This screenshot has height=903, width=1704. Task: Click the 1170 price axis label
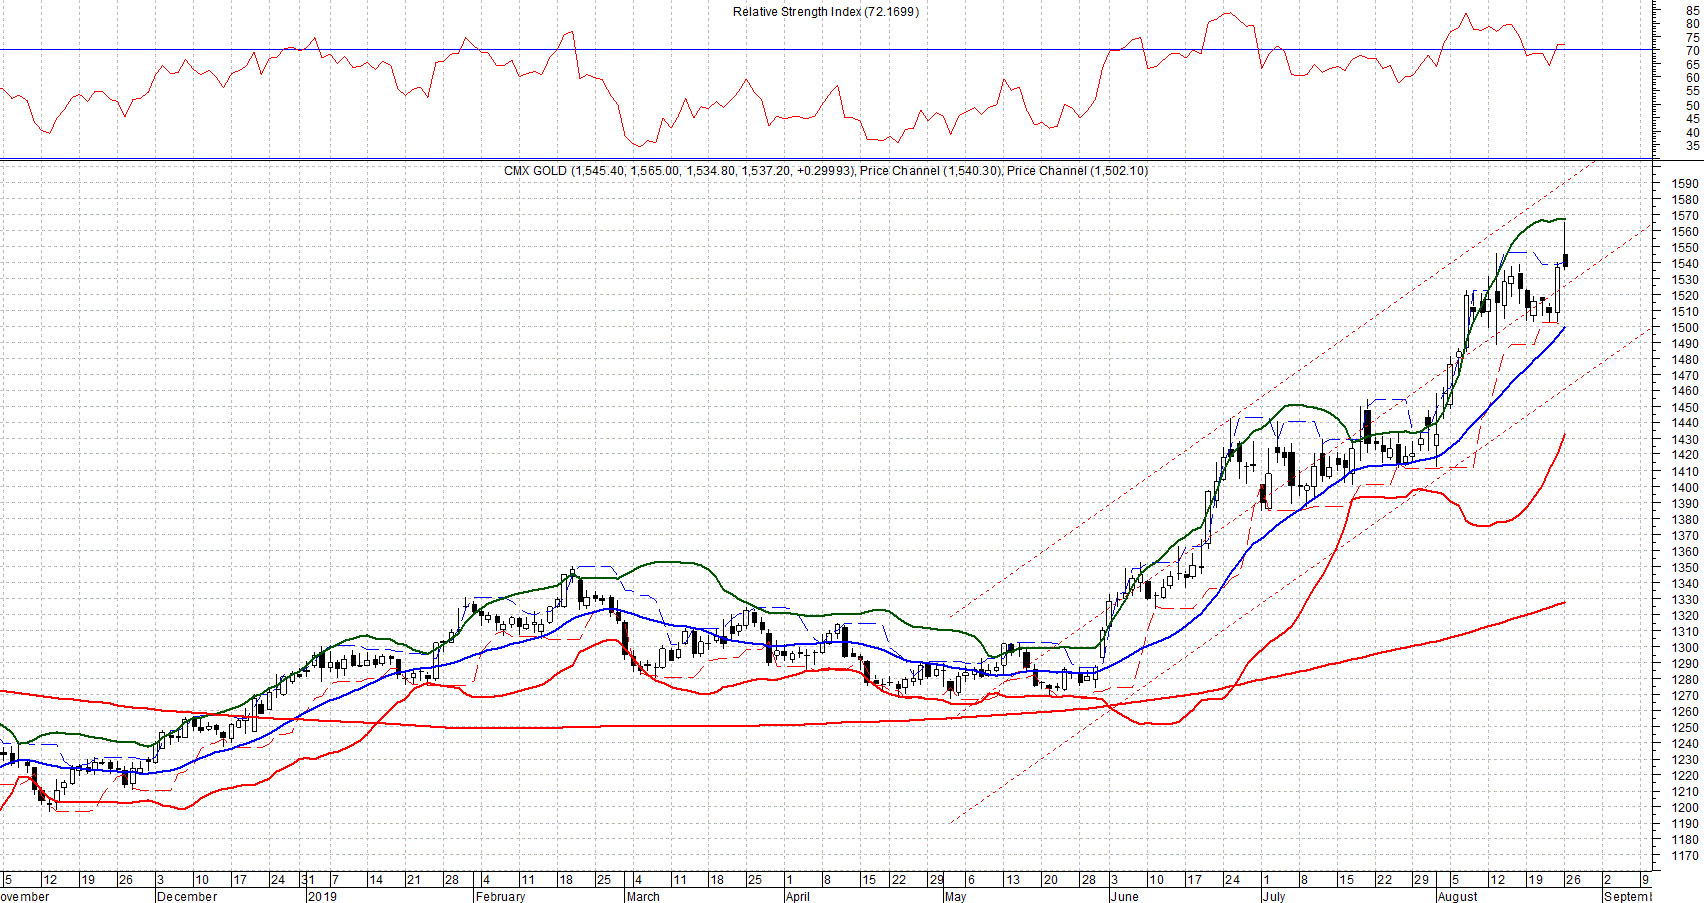(1685, 856)
